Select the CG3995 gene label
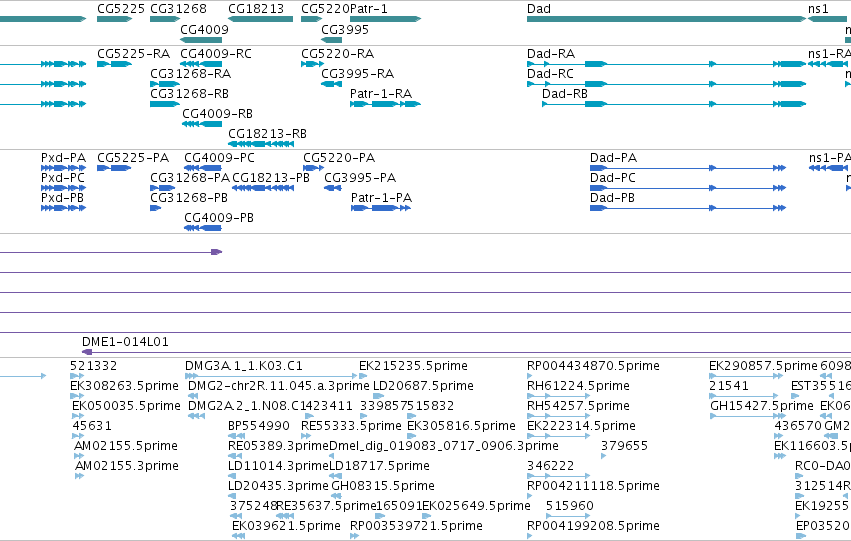Screen dimensions: 851x541 point(345,29)
